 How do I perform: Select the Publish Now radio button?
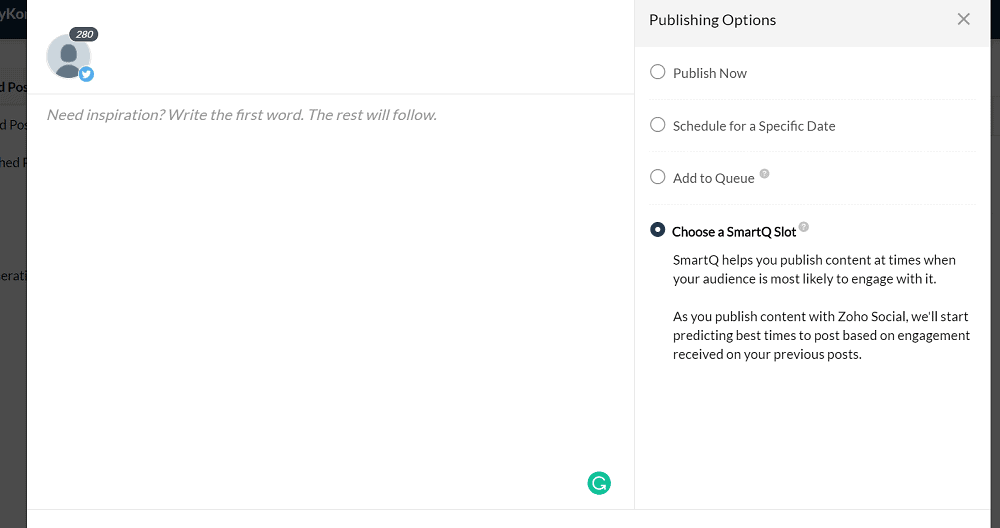658,72
